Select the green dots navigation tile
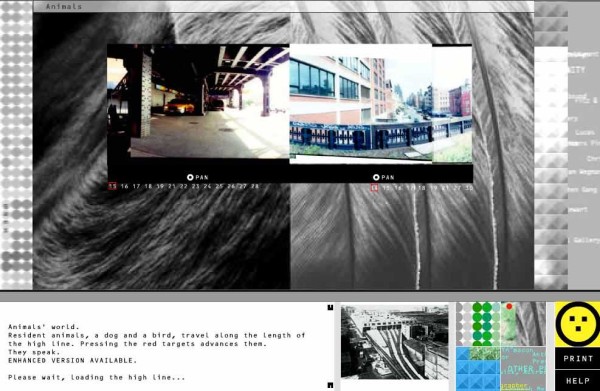Viewport: 600px width, 391px height. [x=478, y=324]
